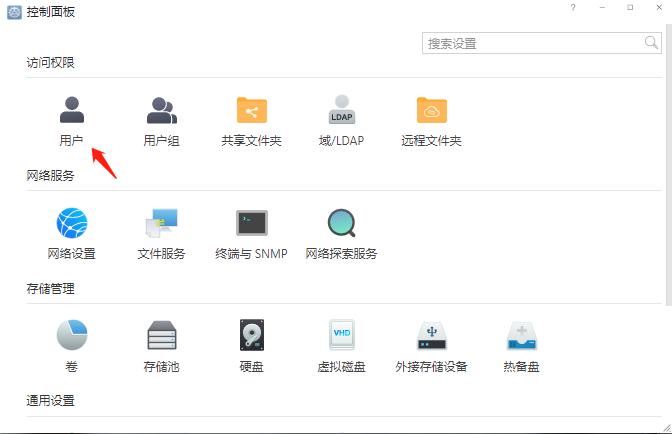Viewport: 672px width, 434px height.
Task: Open the 用户 (User) settings icon
Action: pyautogui.click(x=71, y=110)
